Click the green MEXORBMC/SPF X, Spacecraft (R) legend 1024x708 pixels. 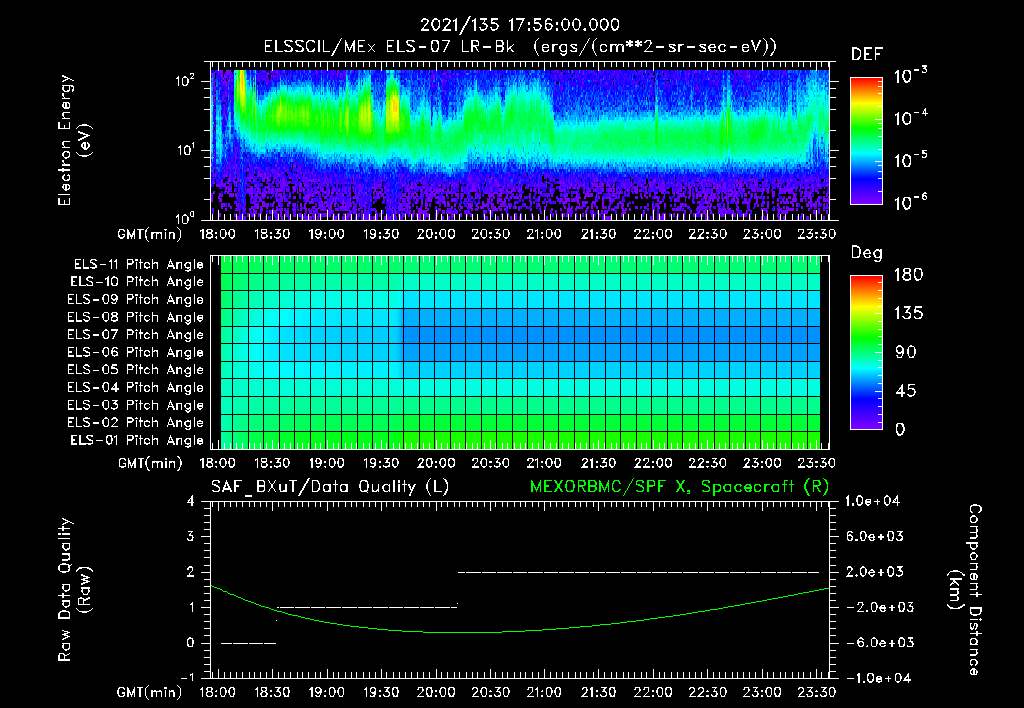coord(679,487)
